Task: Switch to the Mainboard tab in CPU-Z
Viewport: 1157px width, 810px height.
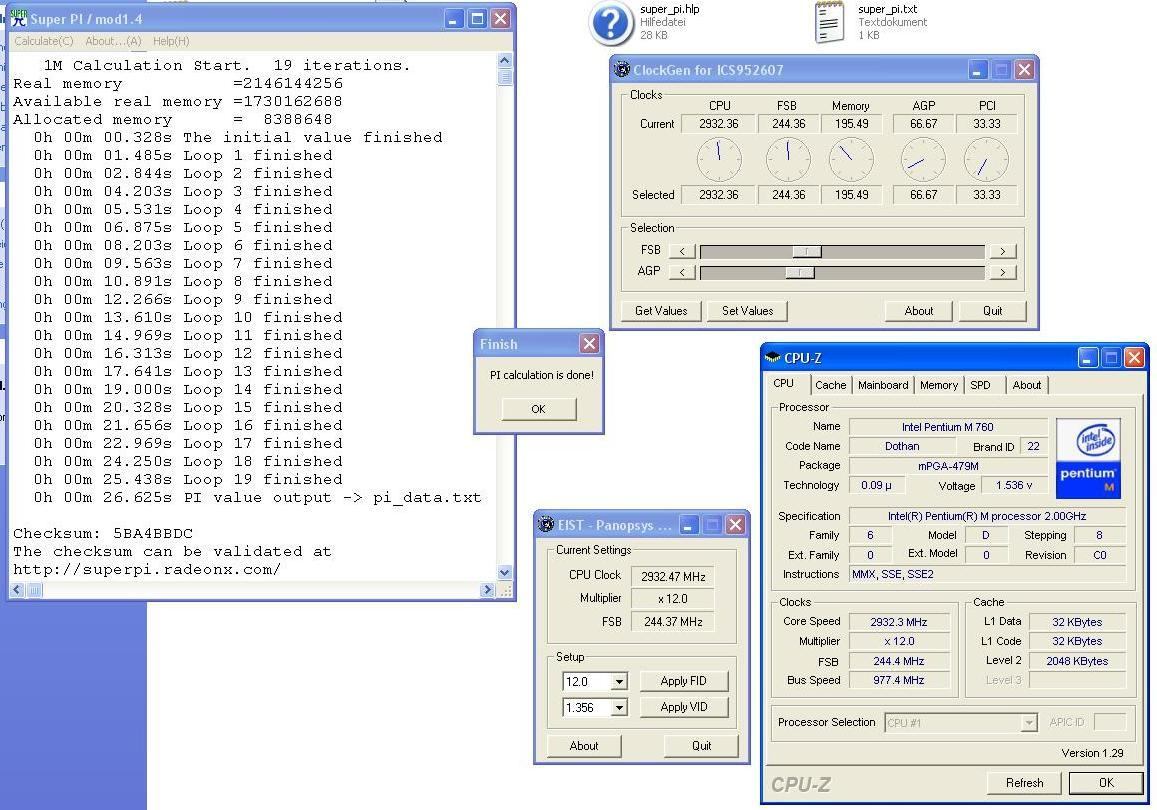Action: 883,385
